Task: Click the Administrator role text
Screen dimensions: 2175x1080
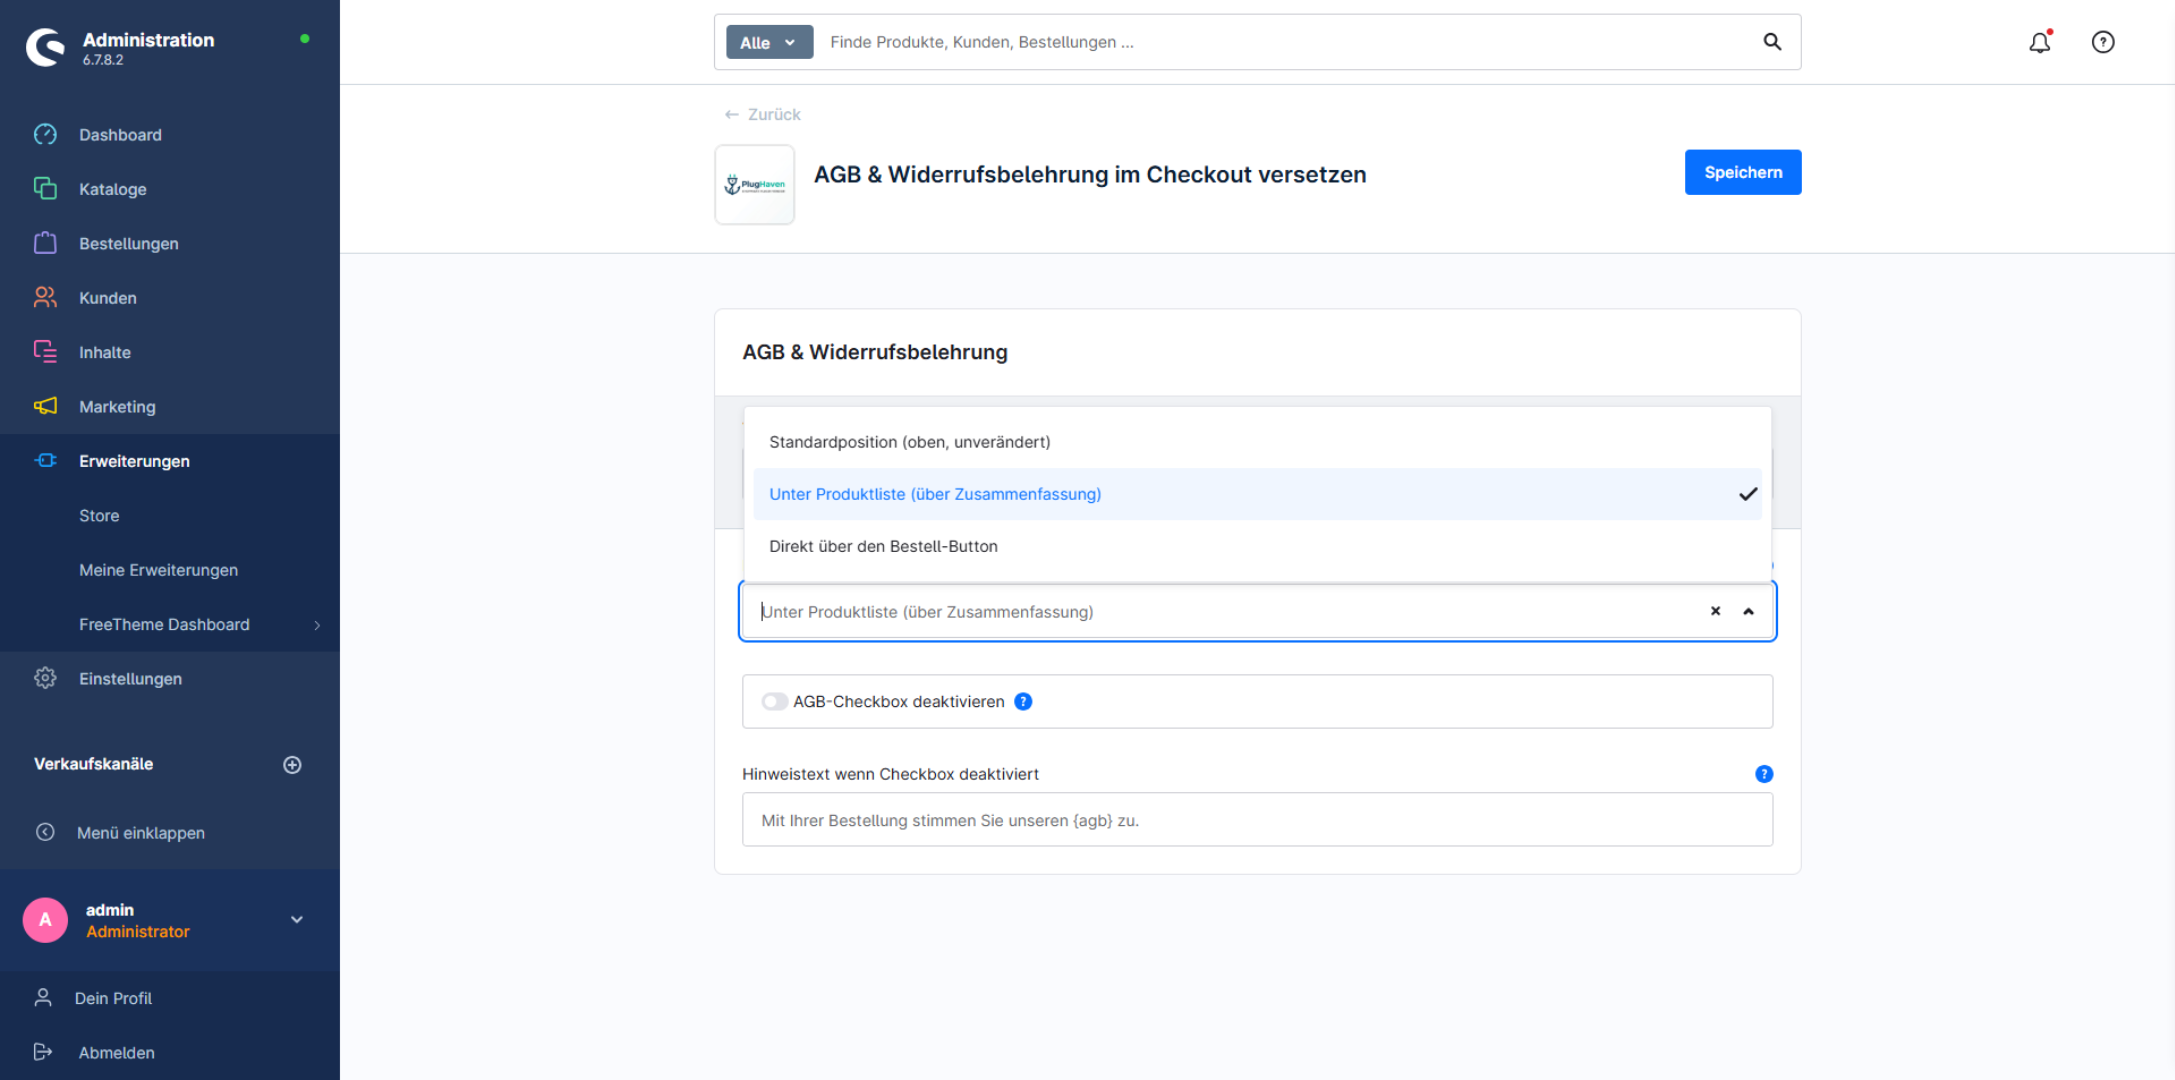Action: (x=137, y=931)
